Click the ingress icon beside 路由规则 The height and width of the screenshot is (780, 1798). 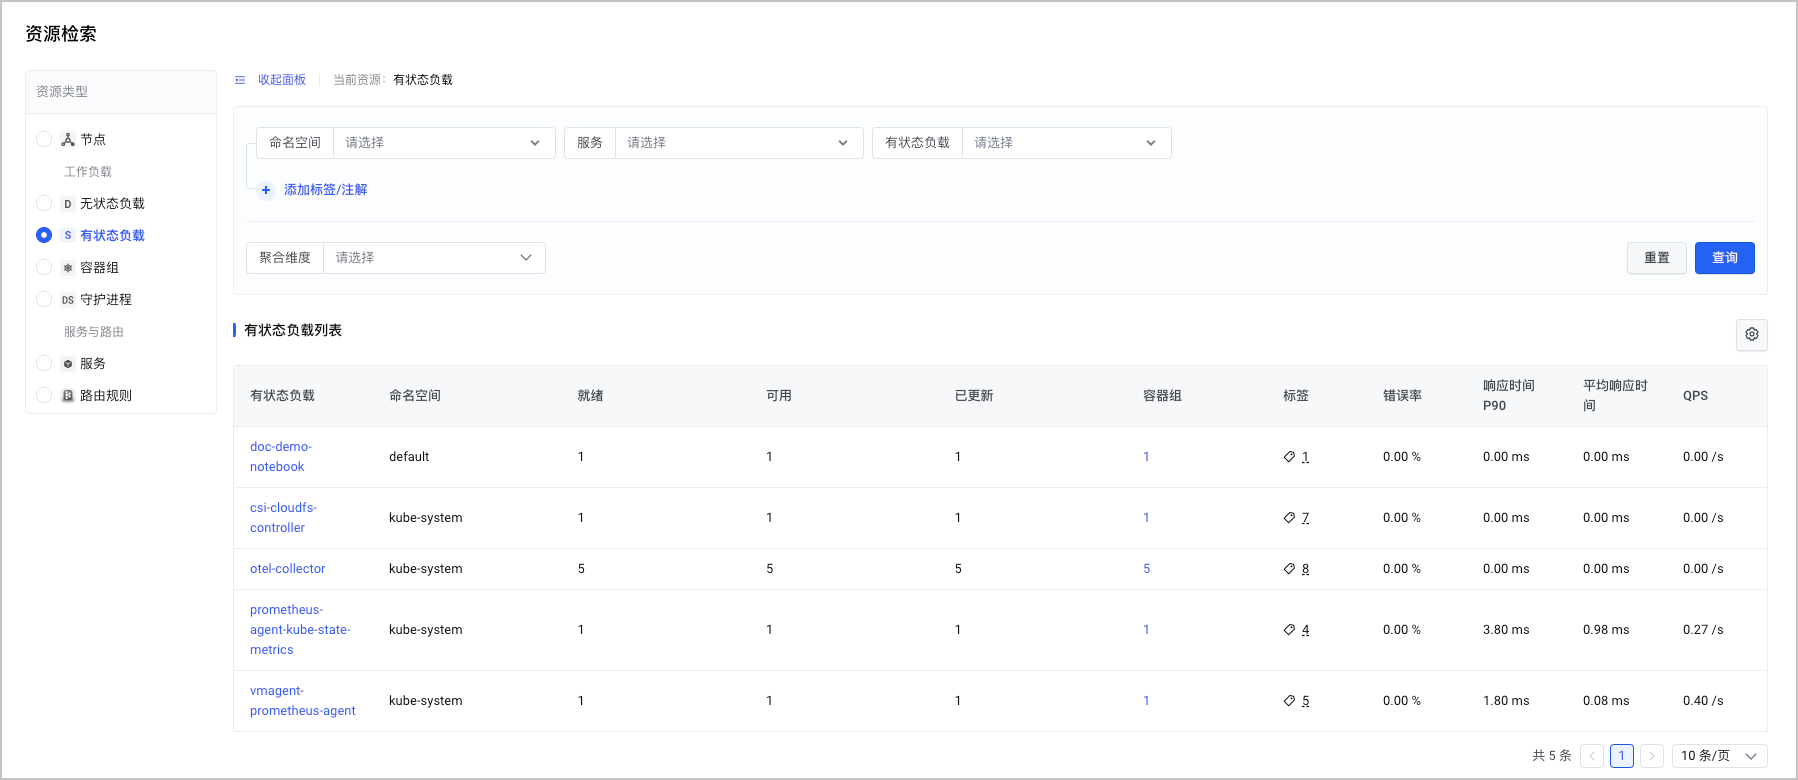pos(68,396)
